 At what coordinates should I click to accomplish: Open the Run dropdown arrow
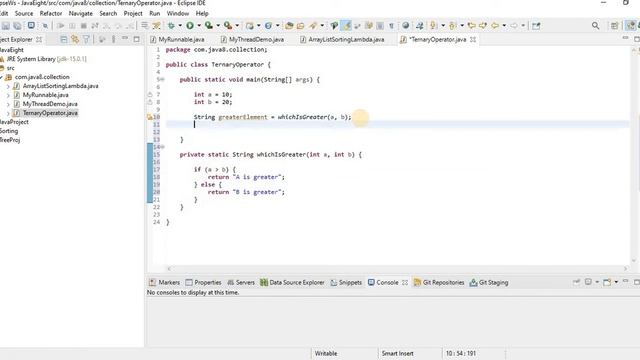[199, 26]
